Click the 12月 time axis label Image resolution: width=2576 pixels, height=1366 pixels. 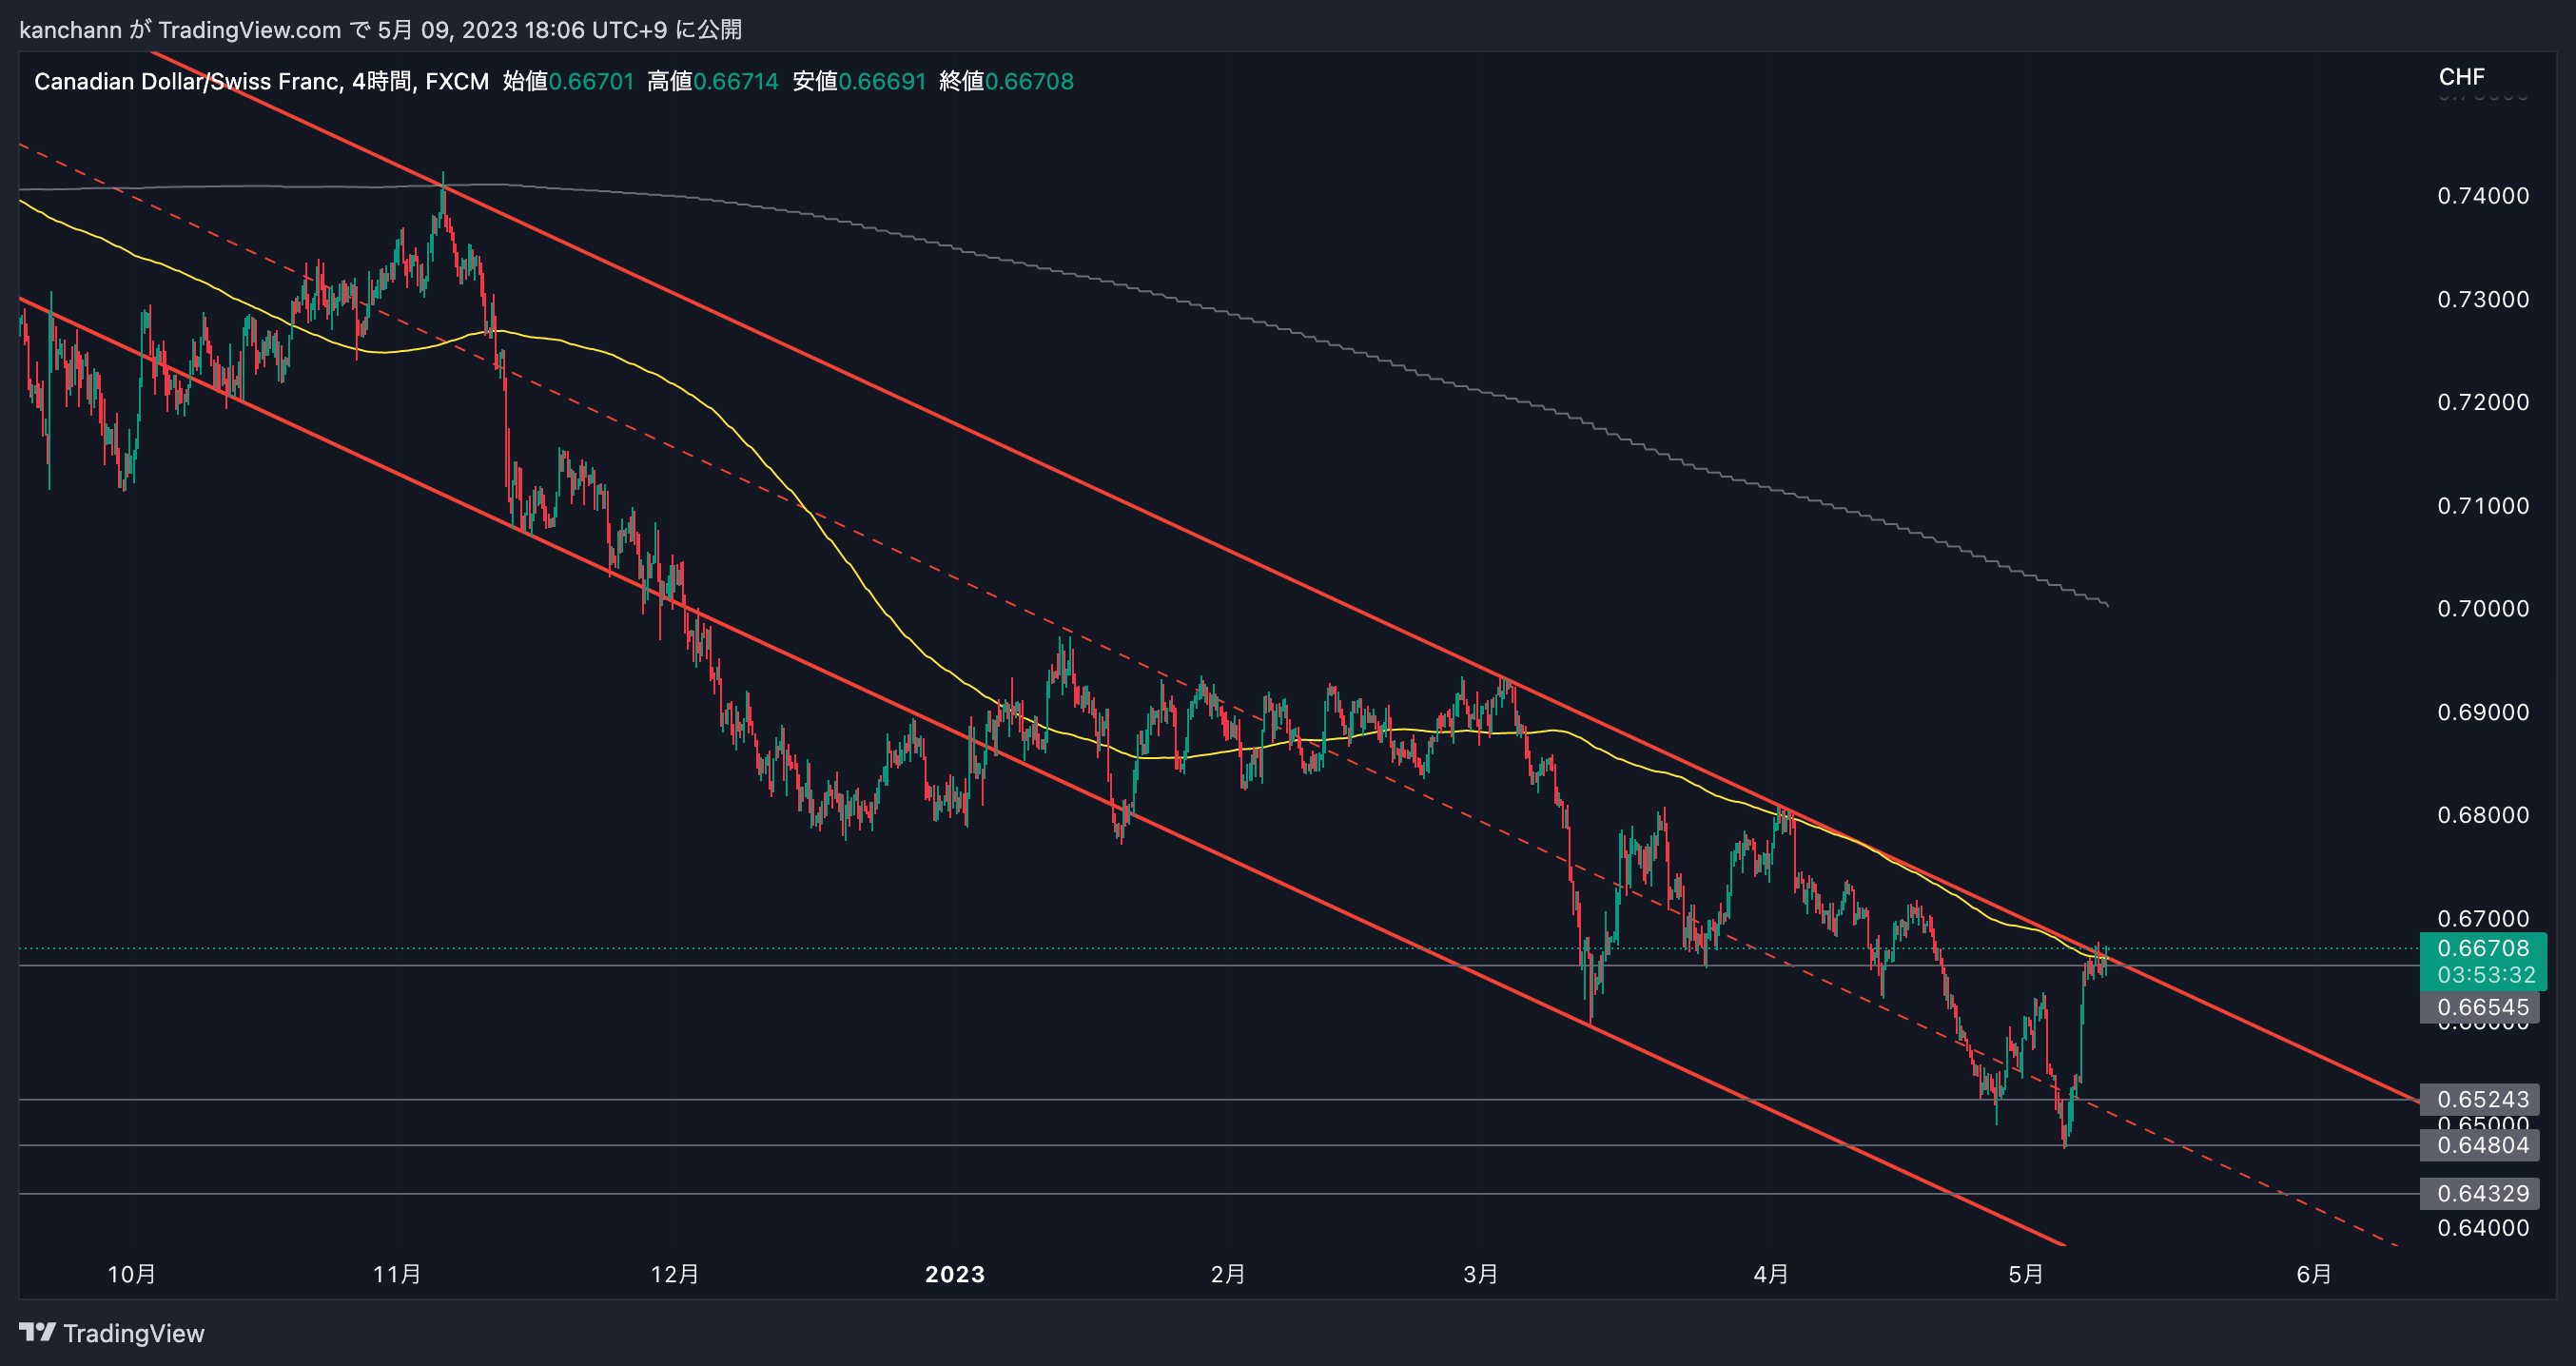pos(675,1274)
